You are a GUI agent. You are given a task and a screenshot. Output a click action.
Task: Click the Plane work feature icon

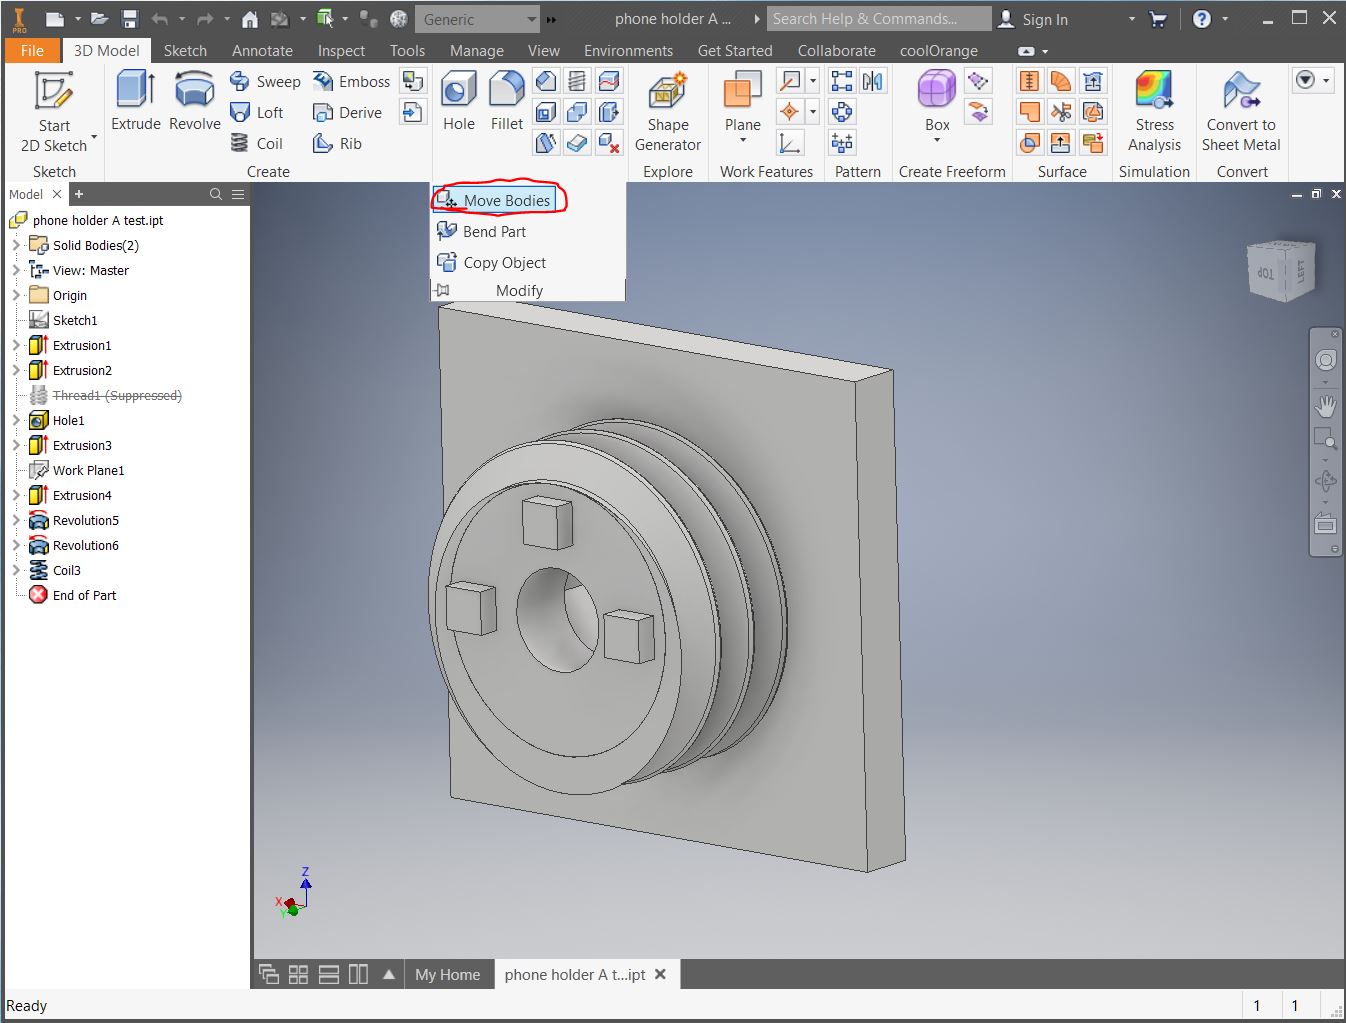coord(742,91)
